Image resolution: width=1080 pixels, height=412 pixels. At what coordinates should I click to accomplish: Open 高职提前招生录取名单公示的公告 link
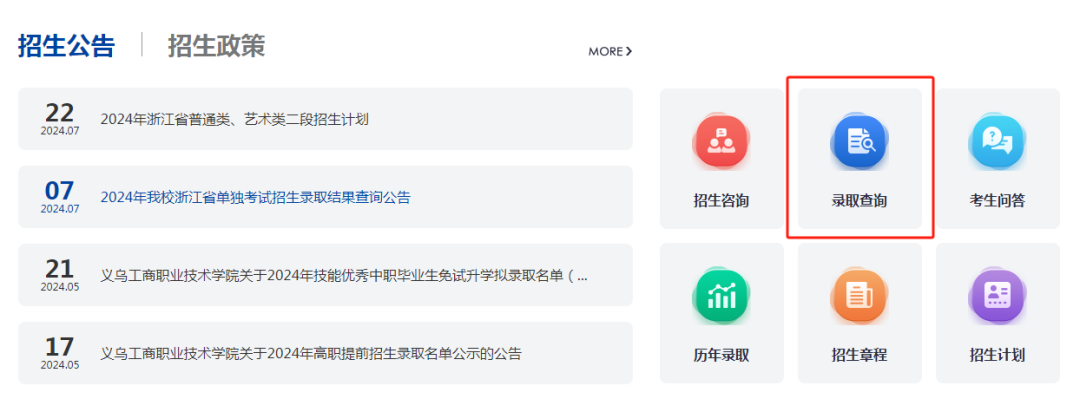pos(310,353)
